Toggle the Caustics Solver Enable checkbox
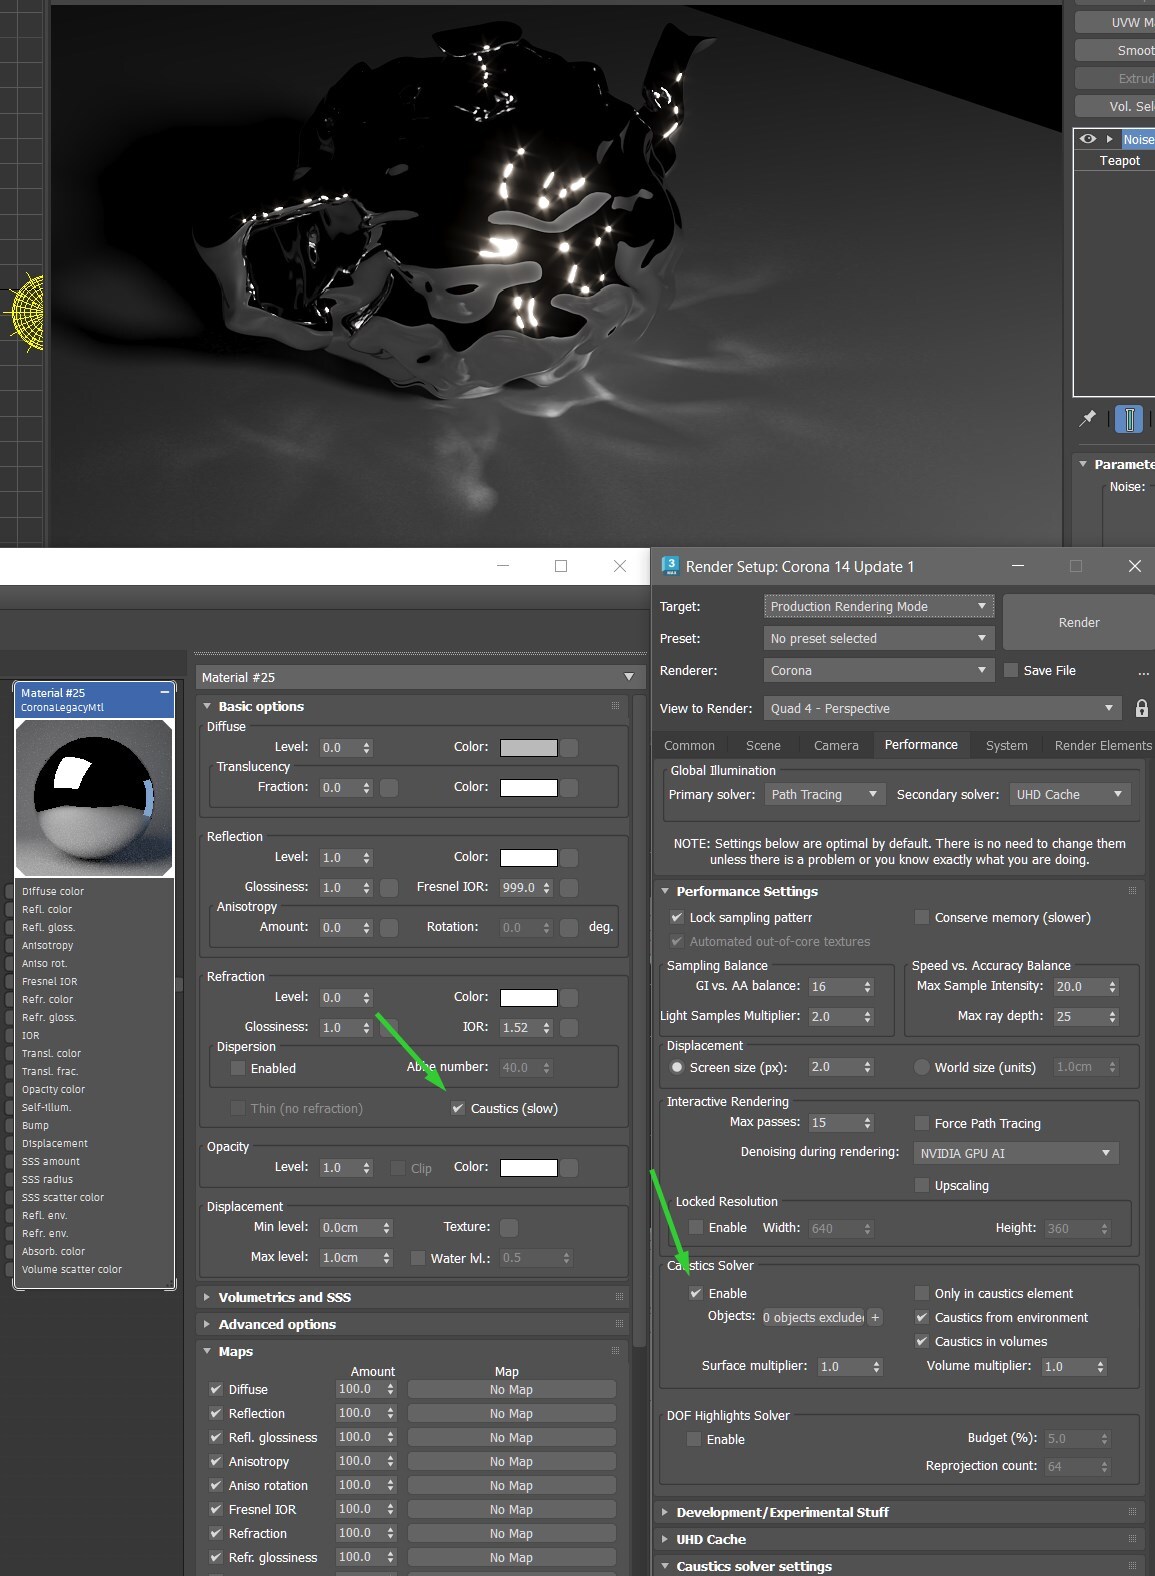Viewport: 1155px width, 1576px height. (696, 1293)
